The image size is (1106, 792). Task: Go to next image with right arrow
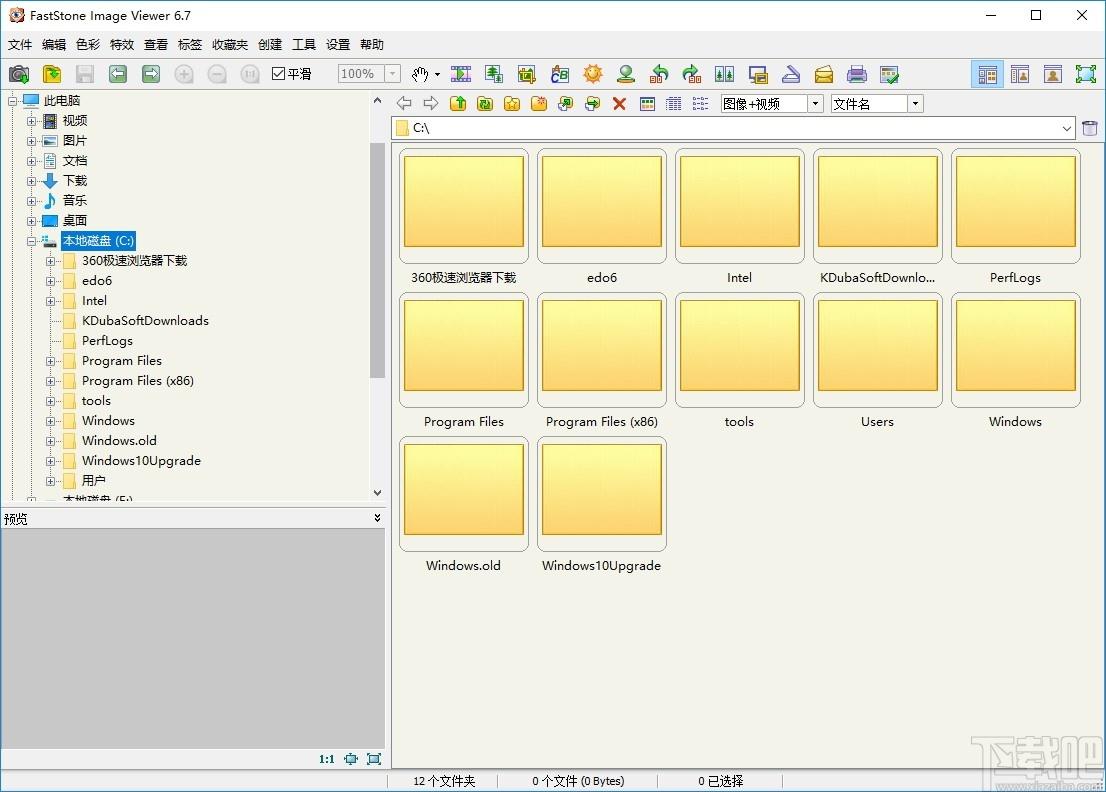point(151,74)
